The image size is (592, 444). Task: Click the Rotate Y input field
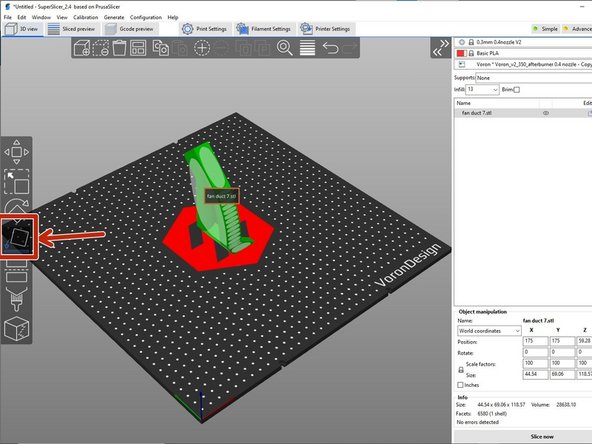point(562,352)
